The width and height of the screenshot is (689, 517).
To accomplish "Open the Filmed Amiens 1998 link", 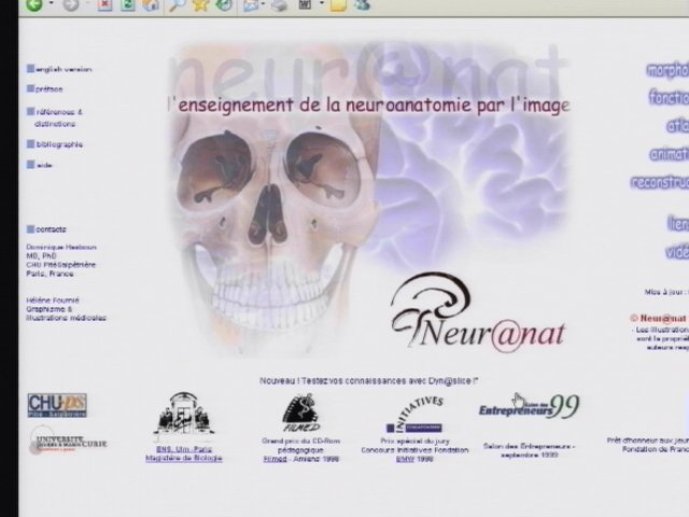I will pyautogui.click(x=301, y=459).
